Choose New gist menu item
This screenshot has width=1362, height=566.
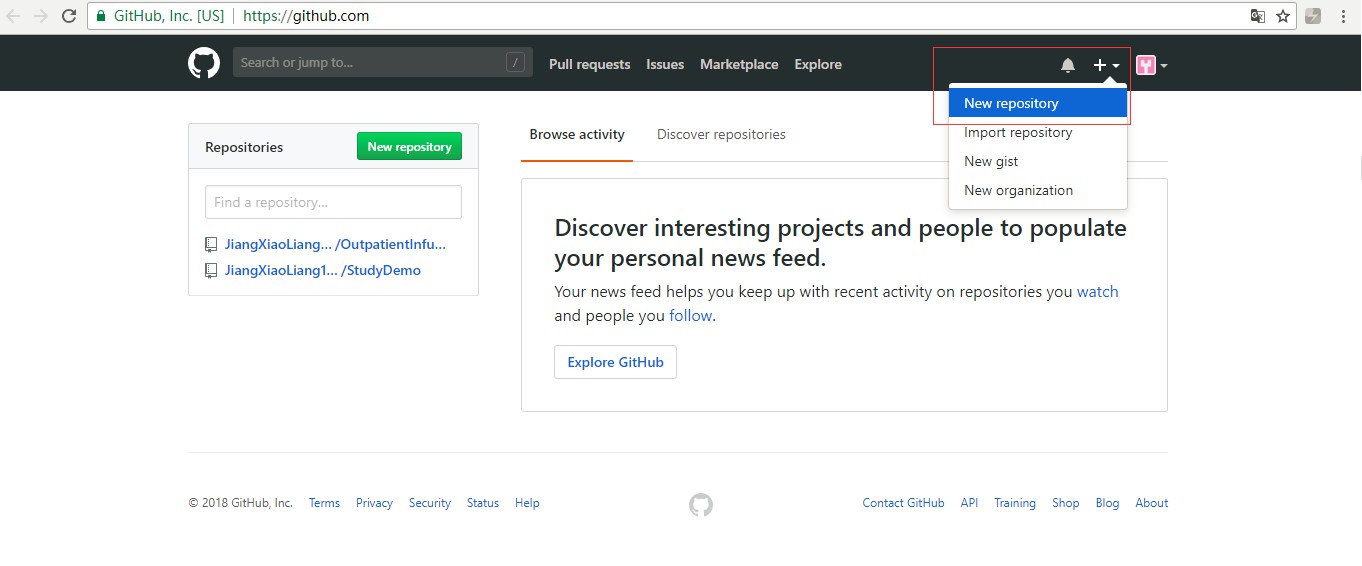click(x=1038, y=161)
